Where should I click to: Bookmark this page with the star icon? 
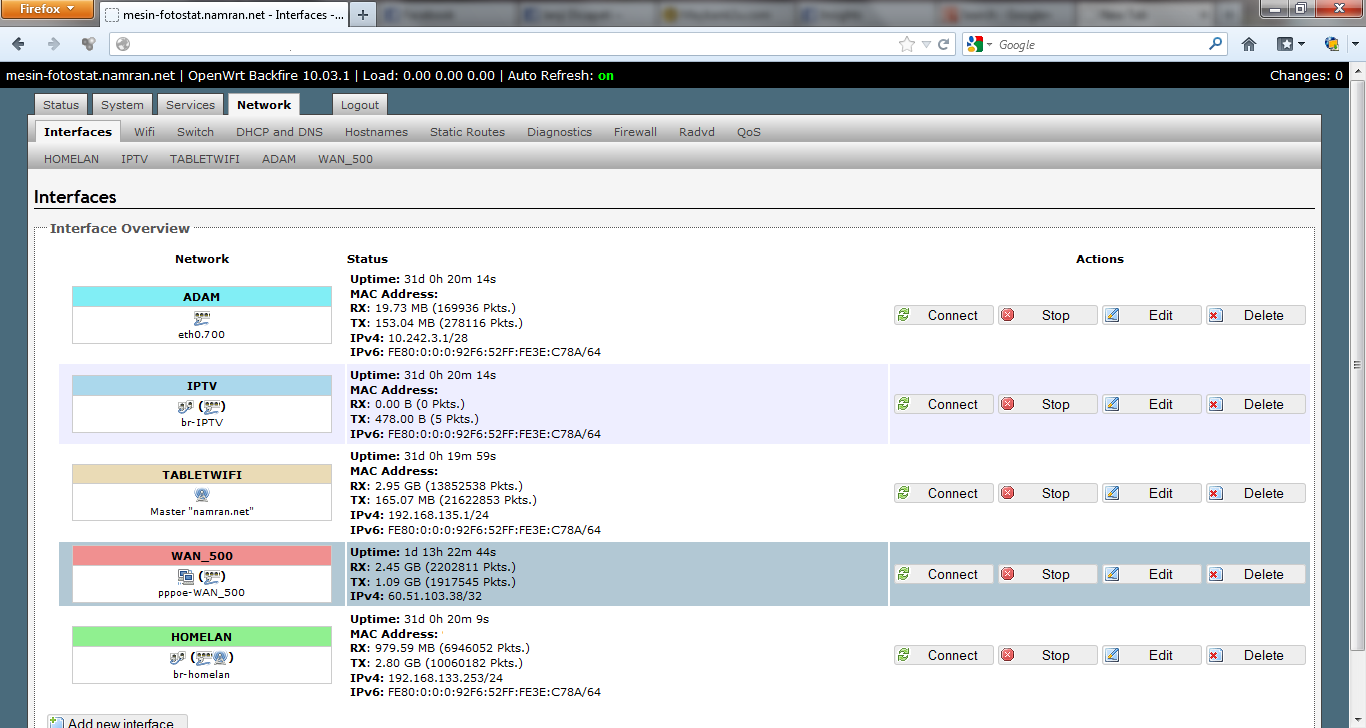906,44
